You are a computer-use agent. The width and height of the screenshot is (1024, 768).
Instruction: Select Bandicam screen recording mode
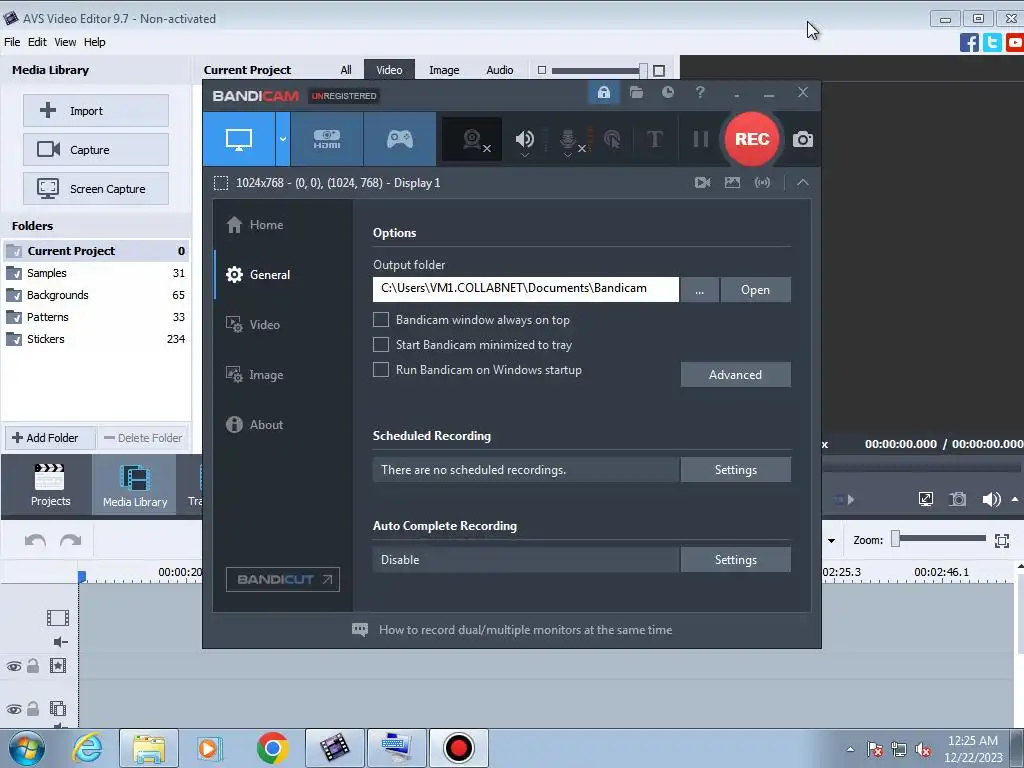tap(238, 139)
